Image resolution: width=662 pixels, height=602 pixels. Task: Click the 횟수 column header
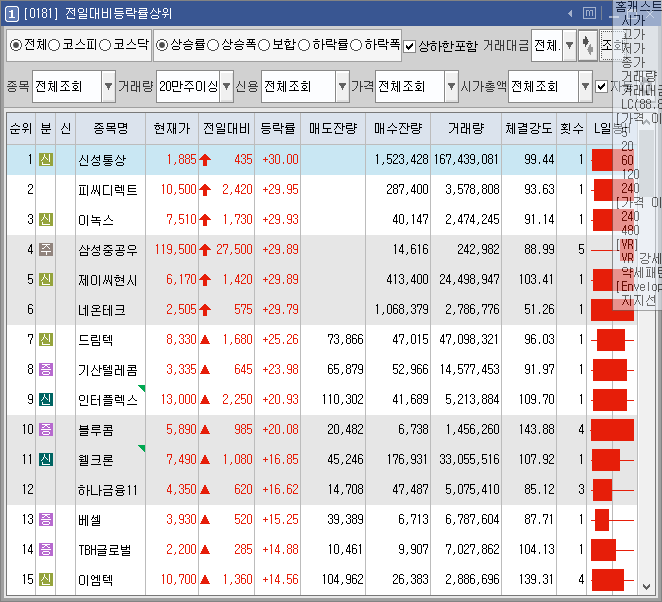click(x=571, y=128)
